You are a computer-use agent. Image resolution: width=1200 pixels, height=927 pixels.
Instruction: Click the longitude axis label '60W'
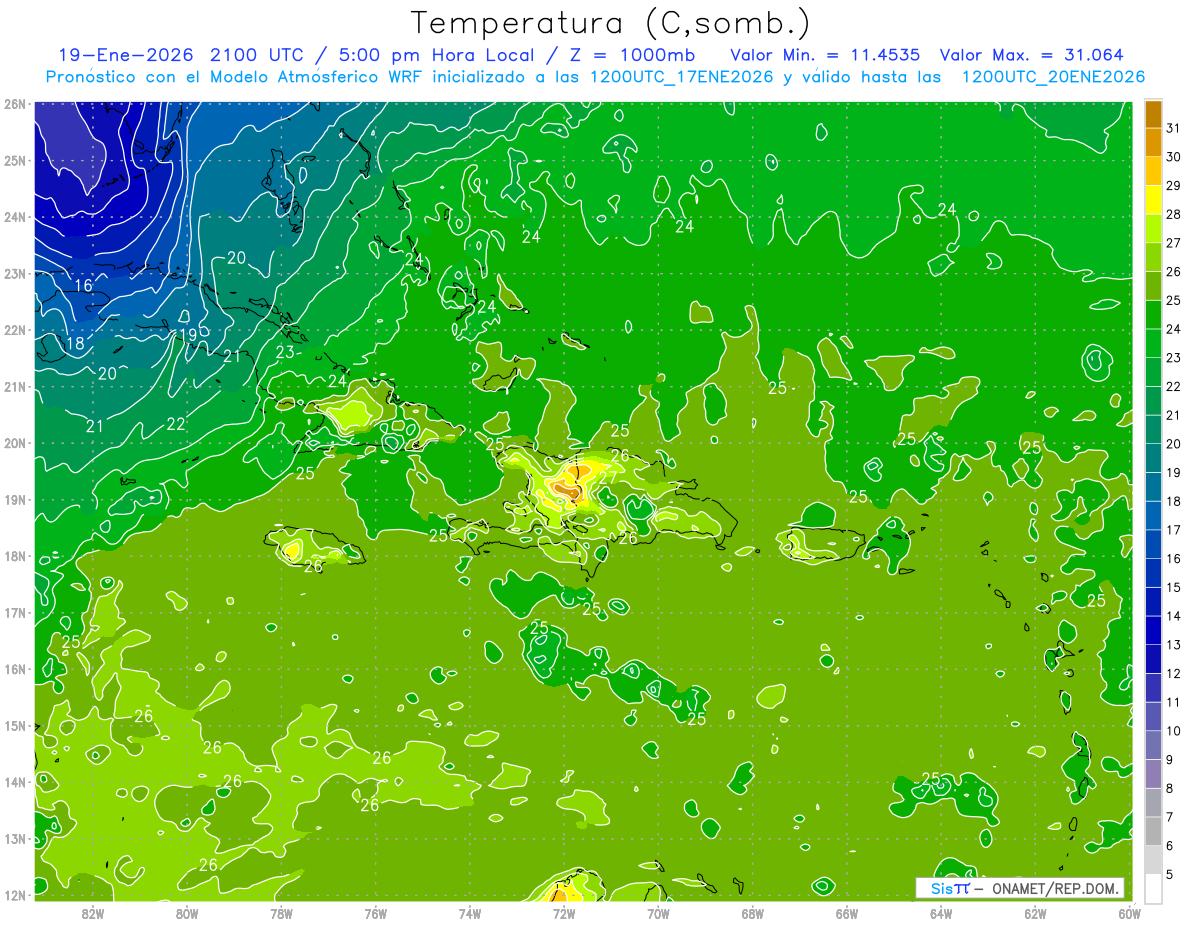tap(1129, 913)
